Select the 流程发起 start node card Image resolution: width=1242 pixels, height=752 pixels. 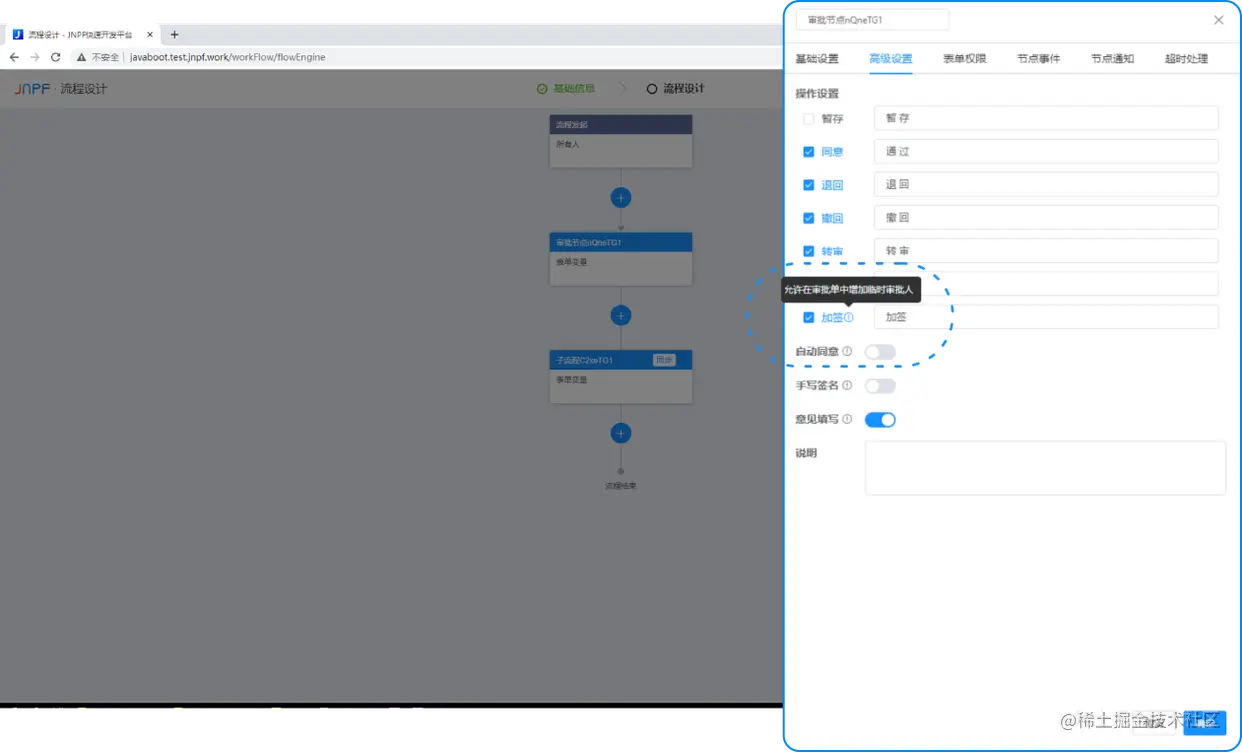tap(621, 141)
